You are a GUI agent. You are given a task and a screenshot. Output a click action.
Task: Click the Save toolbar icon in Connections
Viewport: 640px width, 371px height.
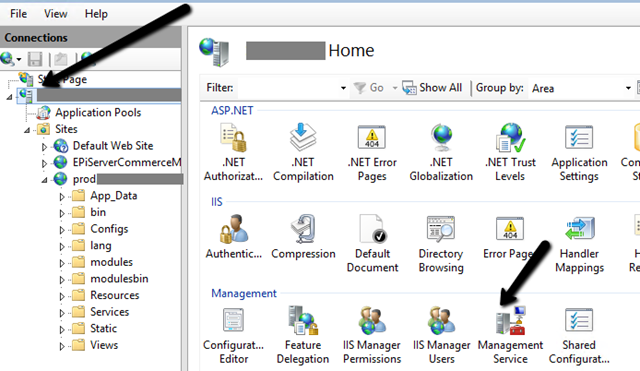click(35, 59)
